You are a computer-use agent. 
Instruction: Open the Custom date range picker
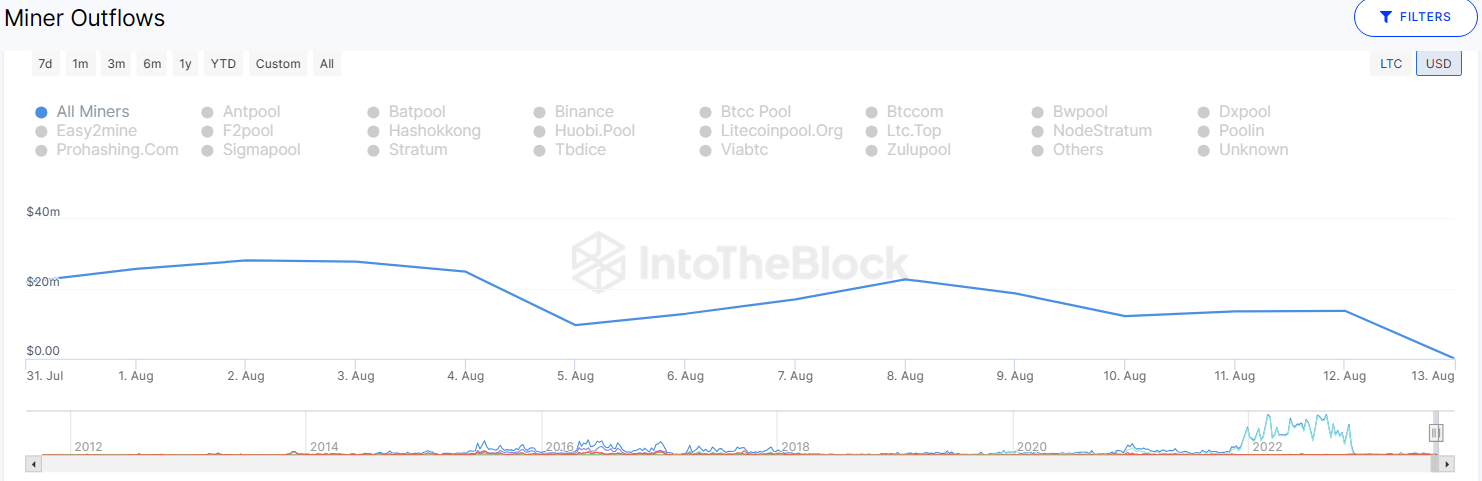tap(278, 64)
